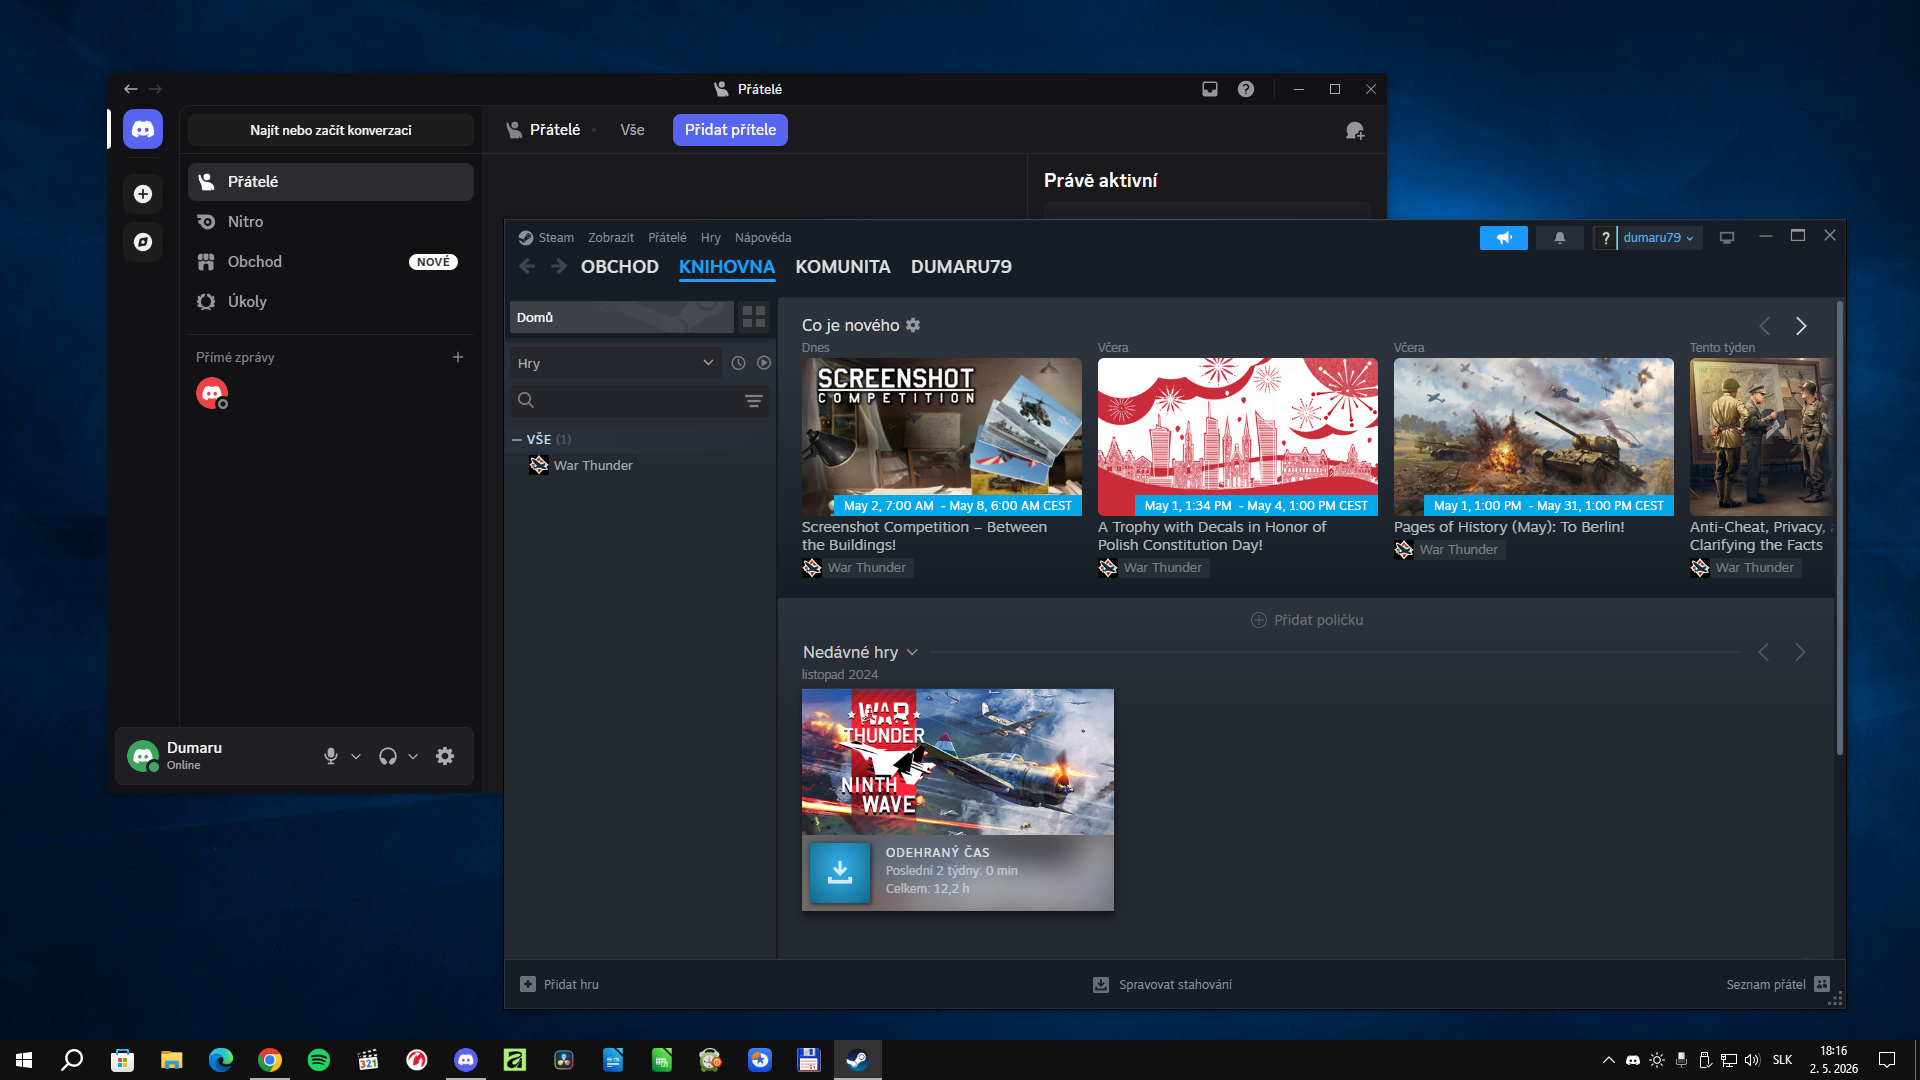The height and width of the screenshot is (1080, 1920).
Task: Deafen Discord audio with headphones icon
Action: coord(388,756)
